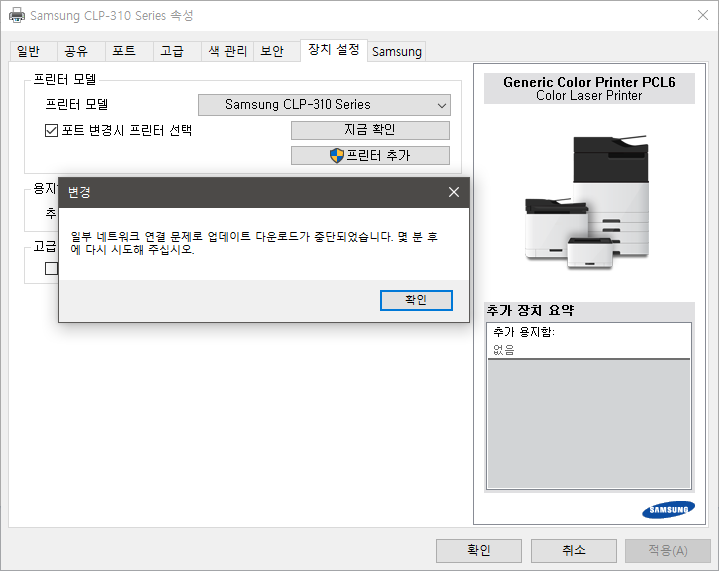Click the printer icon in title bar
The height and width of the screenshot is (571, 719).
click(17, 15)
